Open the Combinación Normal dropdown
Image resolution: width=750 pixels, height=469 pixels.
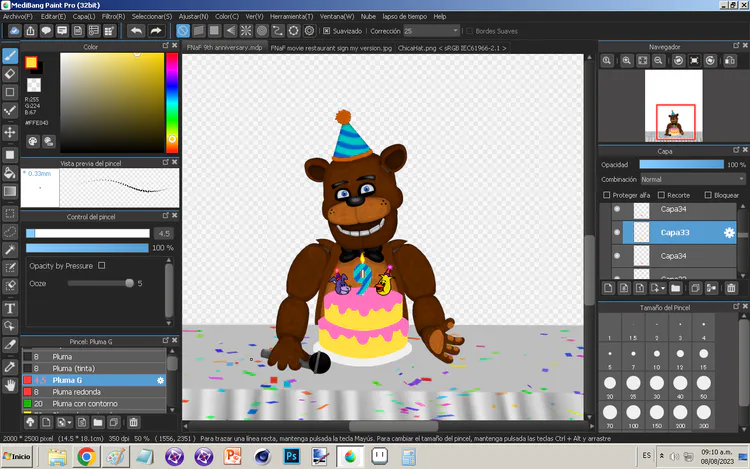(693, 179)
